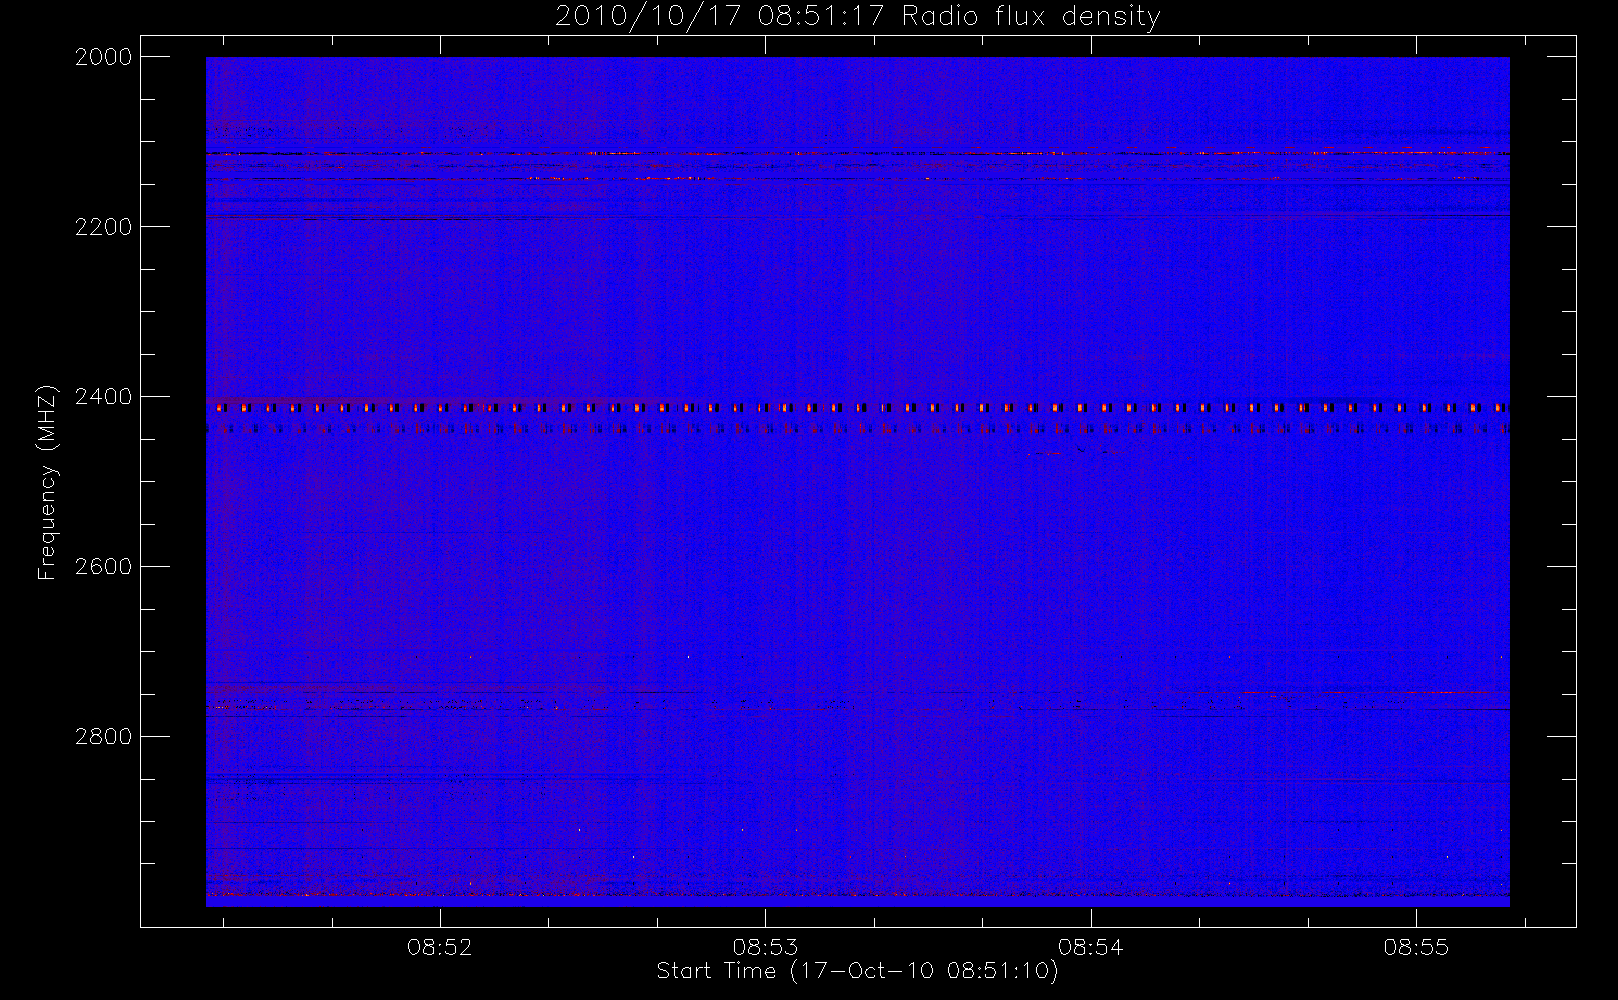This screenshot has height=1000, width=1618.
Task: Click the plot title '2010/10/17 08:51:17 Radio flux density'
Action: click(x=858, y=17)
